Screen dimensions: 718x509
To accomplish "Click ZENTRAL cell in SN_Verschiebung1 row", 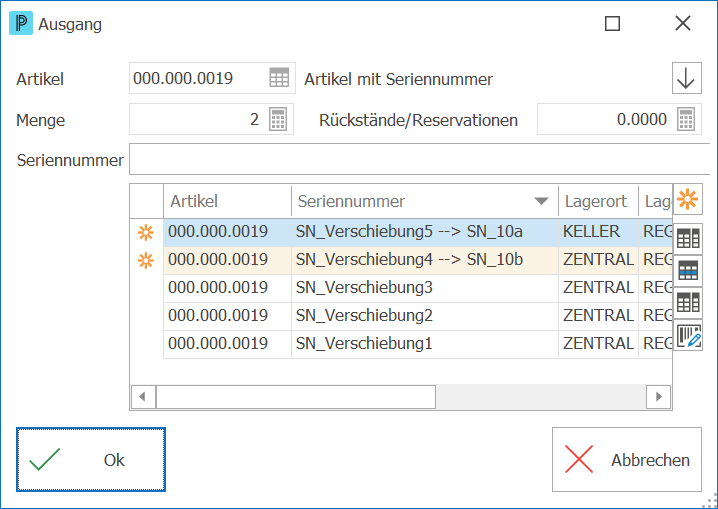I will pos(598,344).
